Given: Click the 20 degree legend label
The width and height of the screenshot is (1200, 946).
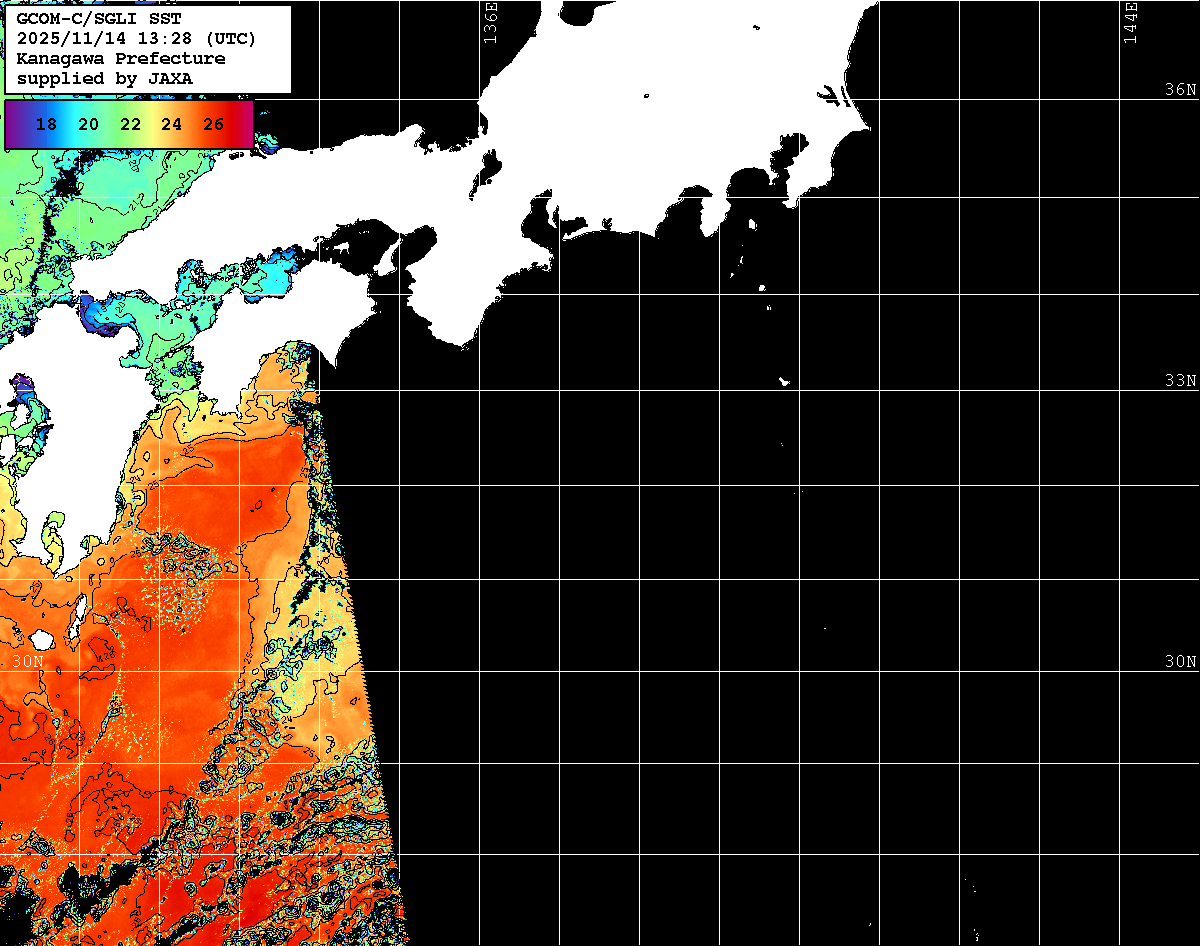Looking at the screenshot, I should coord(88,125).
